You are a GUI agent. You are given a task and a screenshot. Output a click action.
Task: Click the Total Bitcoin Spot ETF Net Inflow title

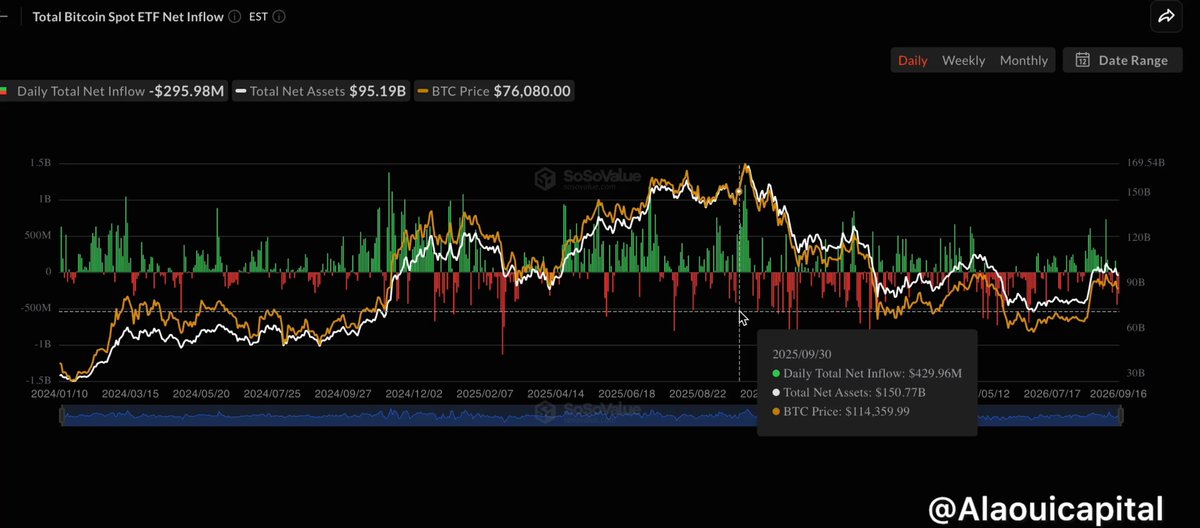pyautogui.click(x=127, y=17)
